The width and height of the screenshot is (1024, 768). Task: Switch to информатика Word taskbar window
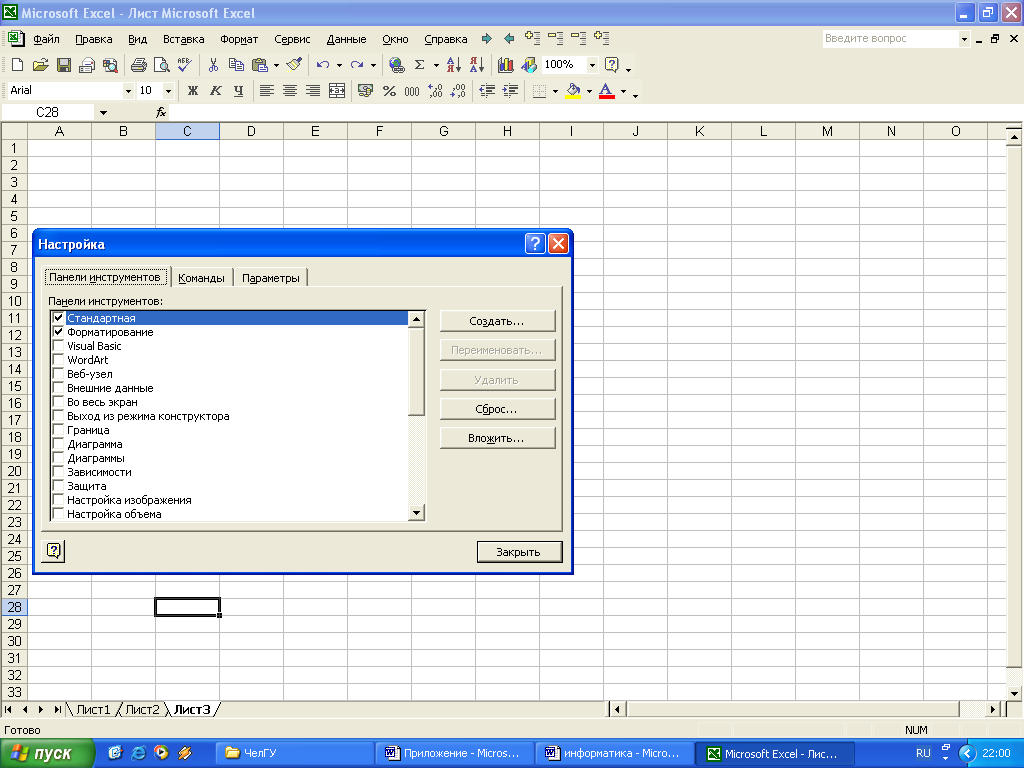tap(614, 753)
